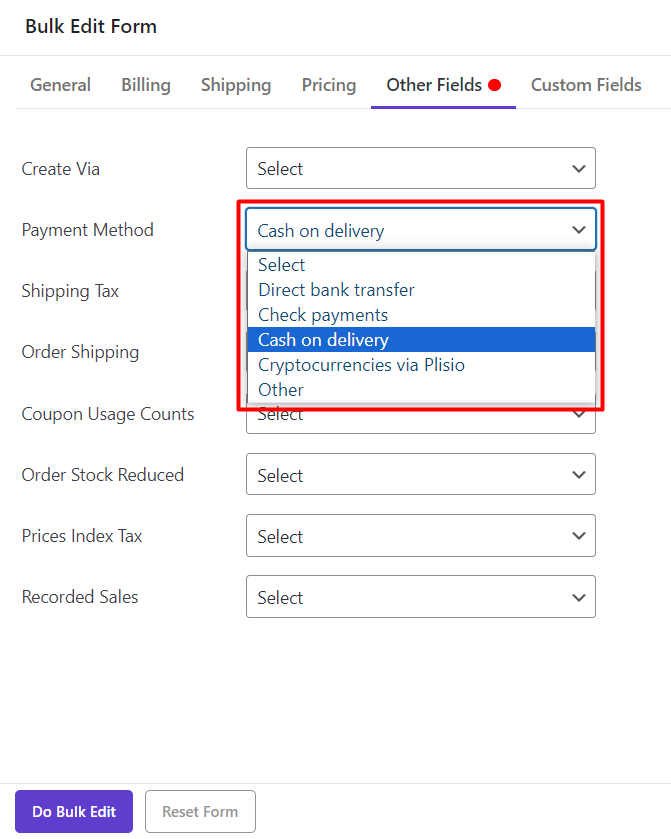Click the Reset Form button
Screen dimensions: 671x839
tap(200, 811)
